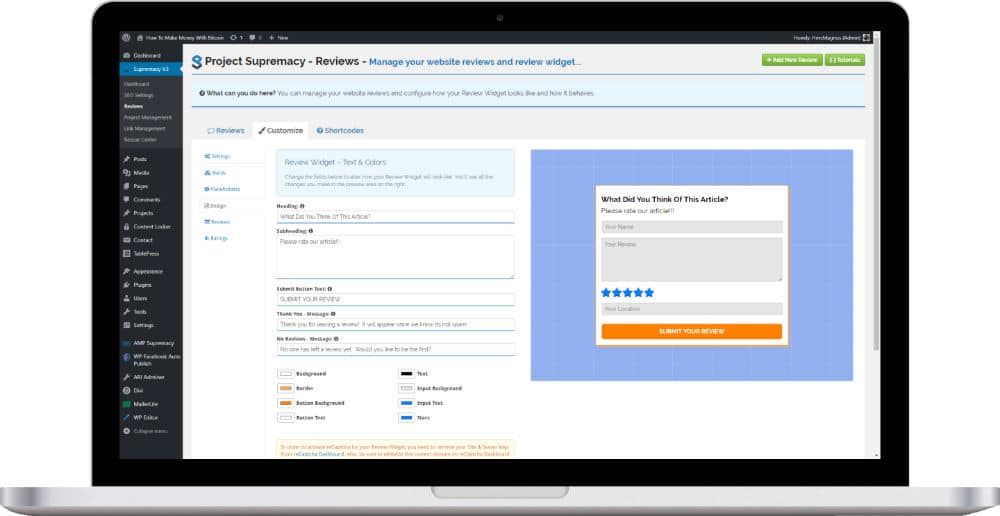Click the Comments bubble icon in sidebar
This screenshot has width=1000, height=516.
pyautogui.click(x=127, y=200)
